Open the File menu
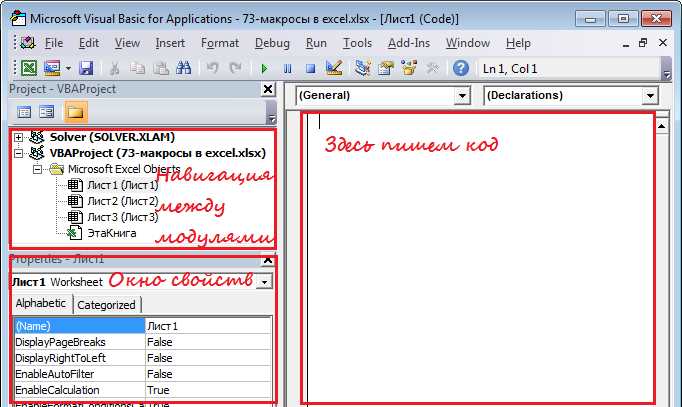Image resolution: width=682 pixels, height=407 pixels. [x=54, y=43]
